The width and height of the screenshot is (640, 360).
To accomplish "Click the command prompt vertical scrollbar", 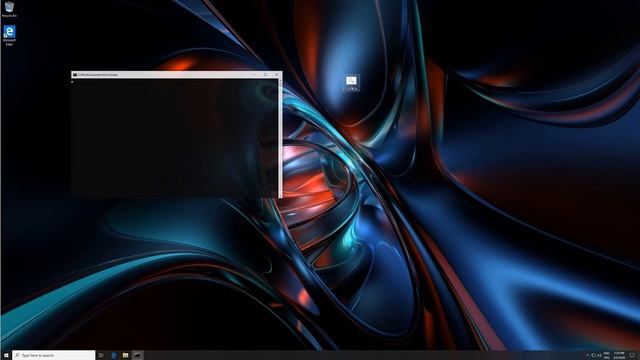I will click(x=280, y=138).
